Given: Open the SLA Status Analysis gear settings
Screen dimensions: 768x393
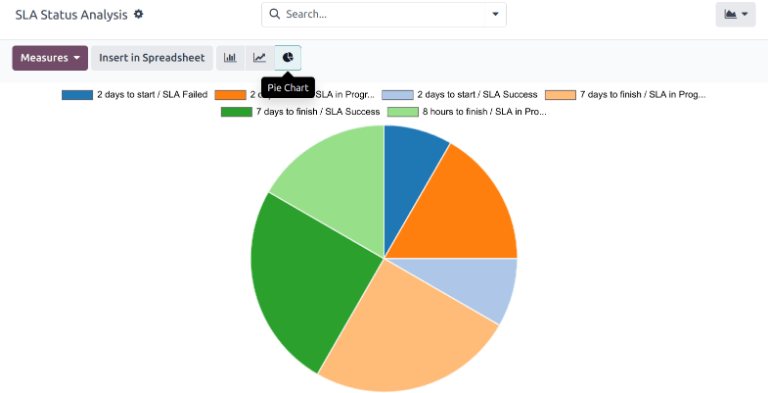Looking at the screenshot, I should (139, 14).
